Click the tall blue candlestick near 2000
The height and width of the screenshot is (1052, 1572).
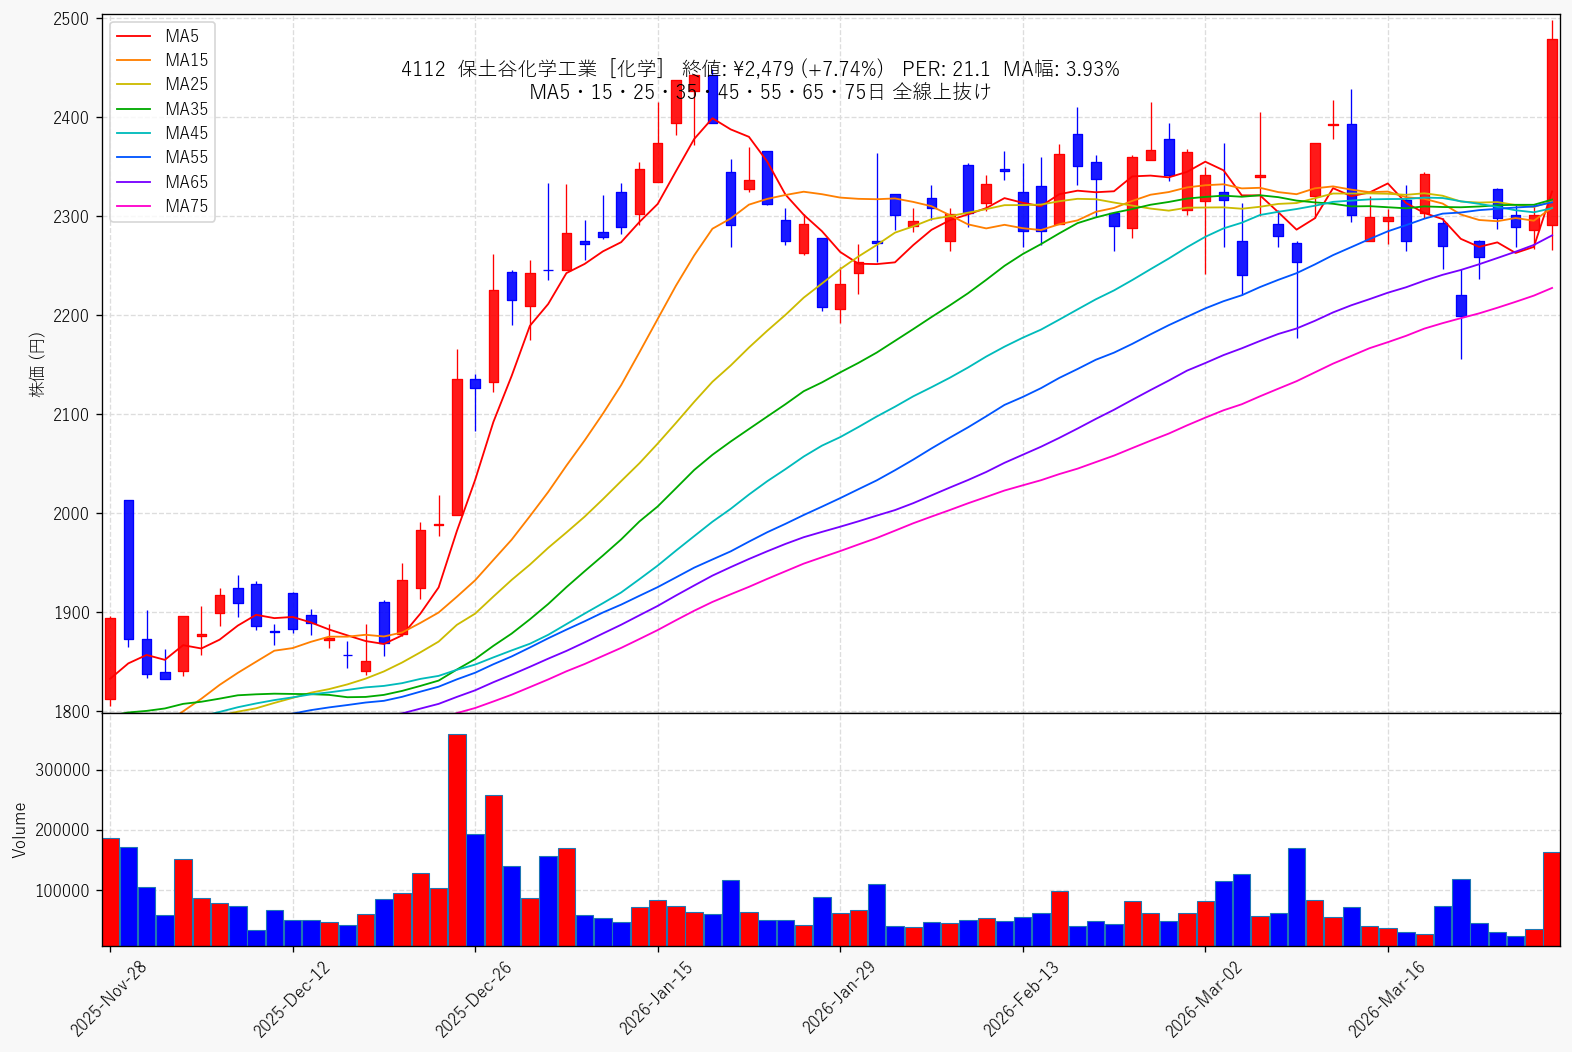tap(129, 570)
